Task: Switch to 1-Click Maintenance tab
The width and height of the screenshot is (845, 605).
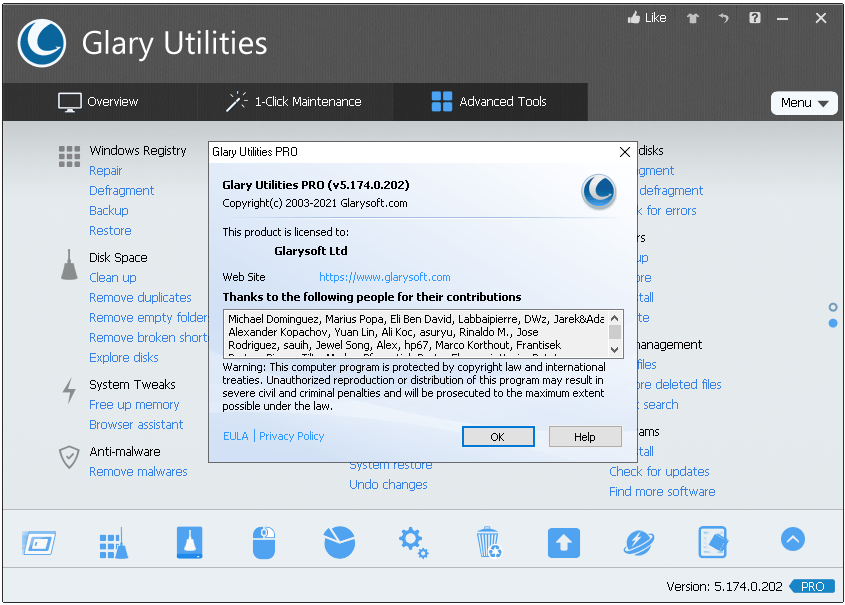Action: pyautogui.click(x=294, y=101)
